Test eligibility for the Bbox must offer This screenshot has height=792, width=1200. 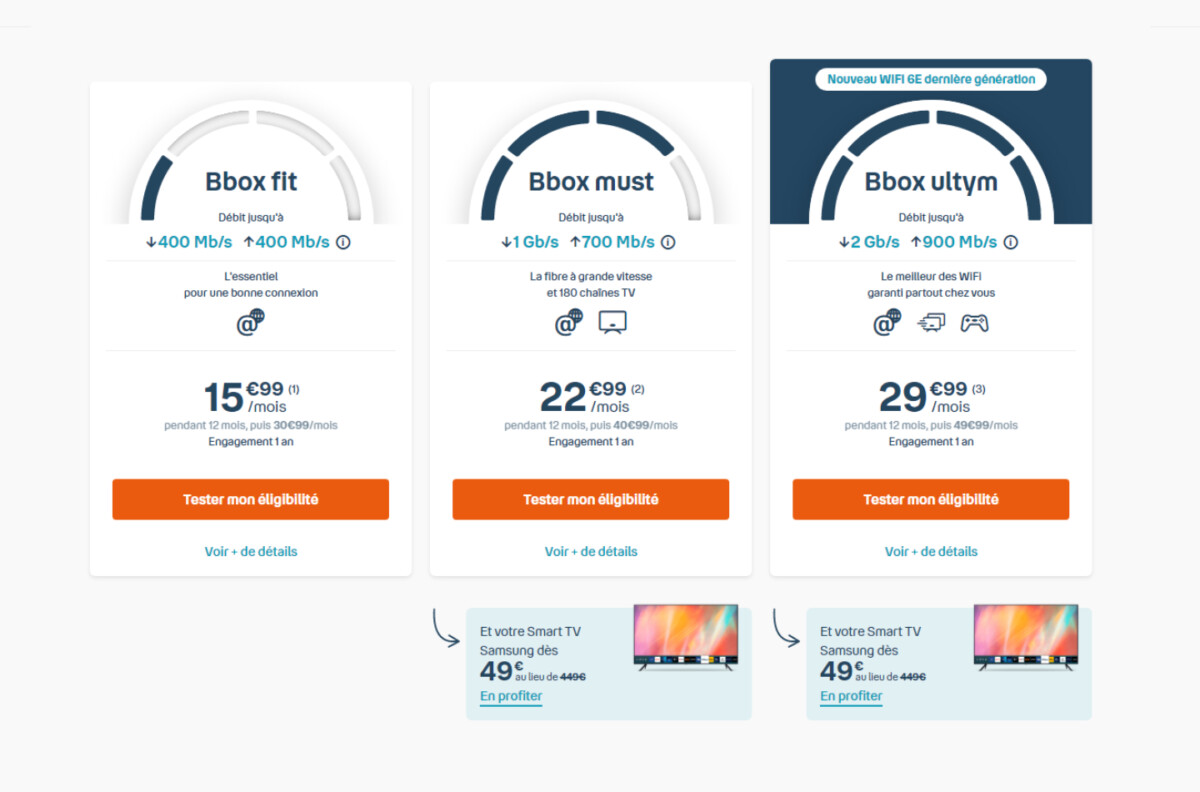pyautogui.click(x=590, y=499)
